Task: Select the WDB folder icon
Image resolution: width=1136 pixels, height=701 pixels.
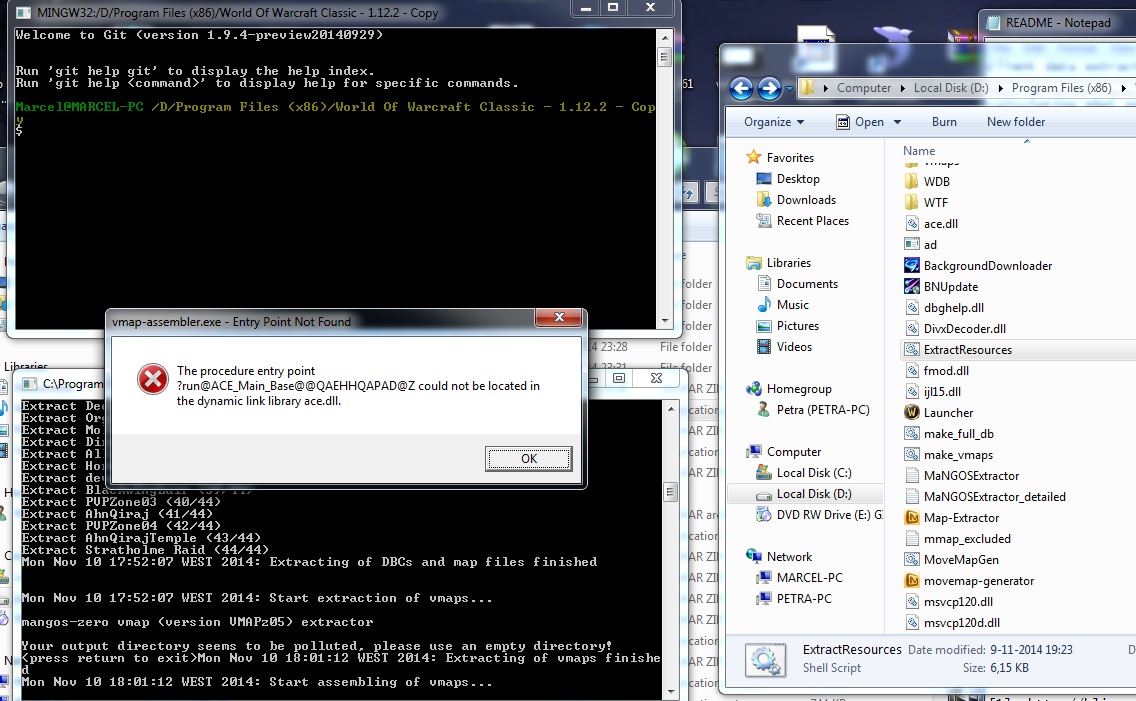Action: pos(912,181)
